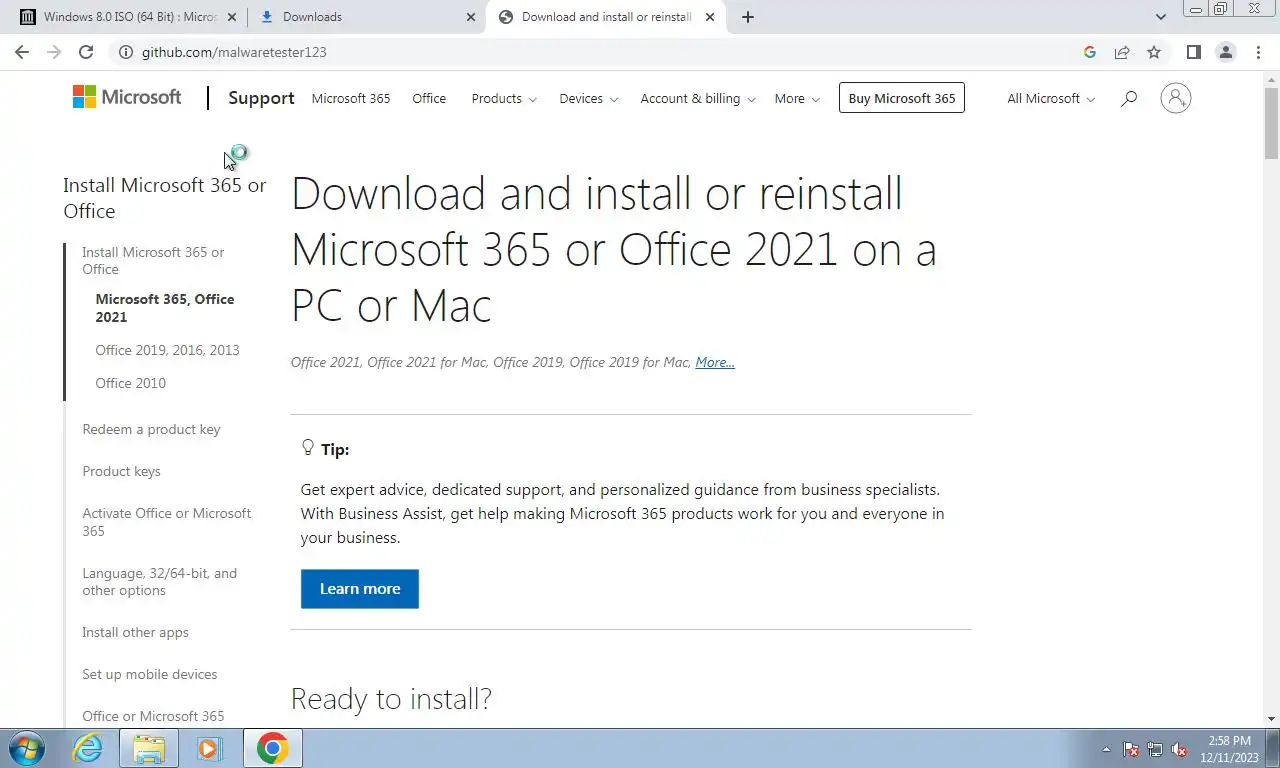Click the muted volume tray icon
This screenshot has height=768, width=1280.
1179,749
